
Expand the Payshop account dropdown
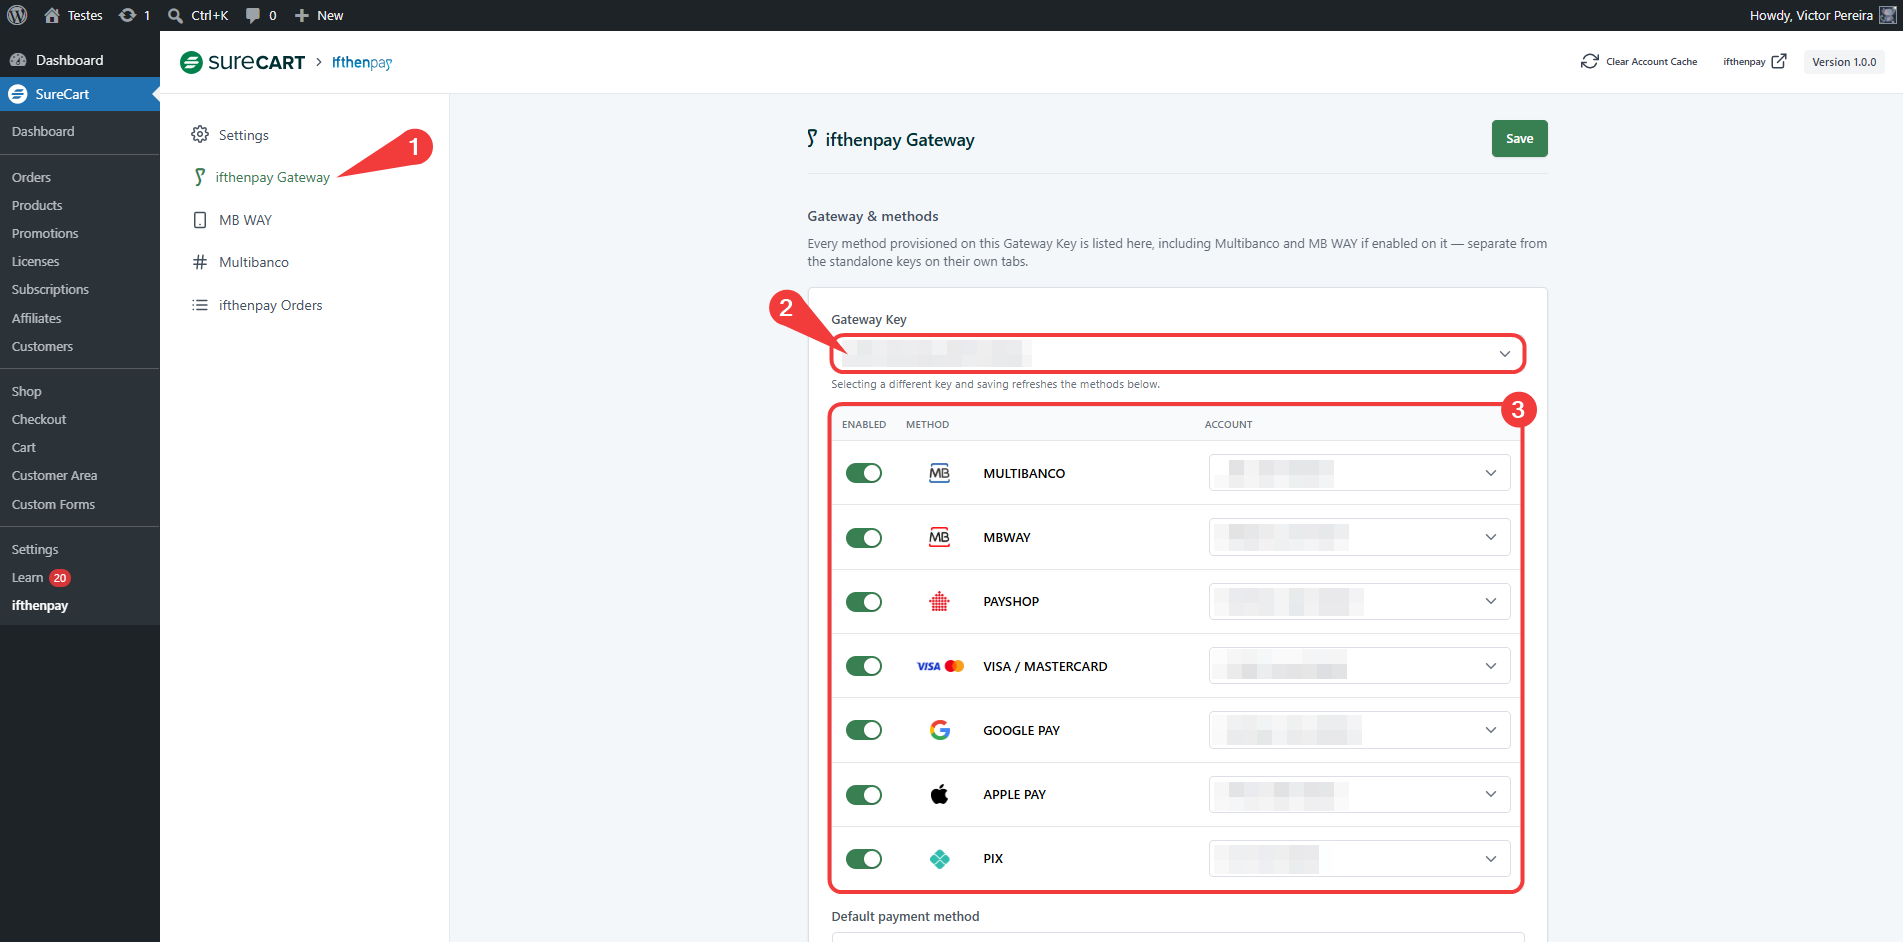[x=1359, y=601]
